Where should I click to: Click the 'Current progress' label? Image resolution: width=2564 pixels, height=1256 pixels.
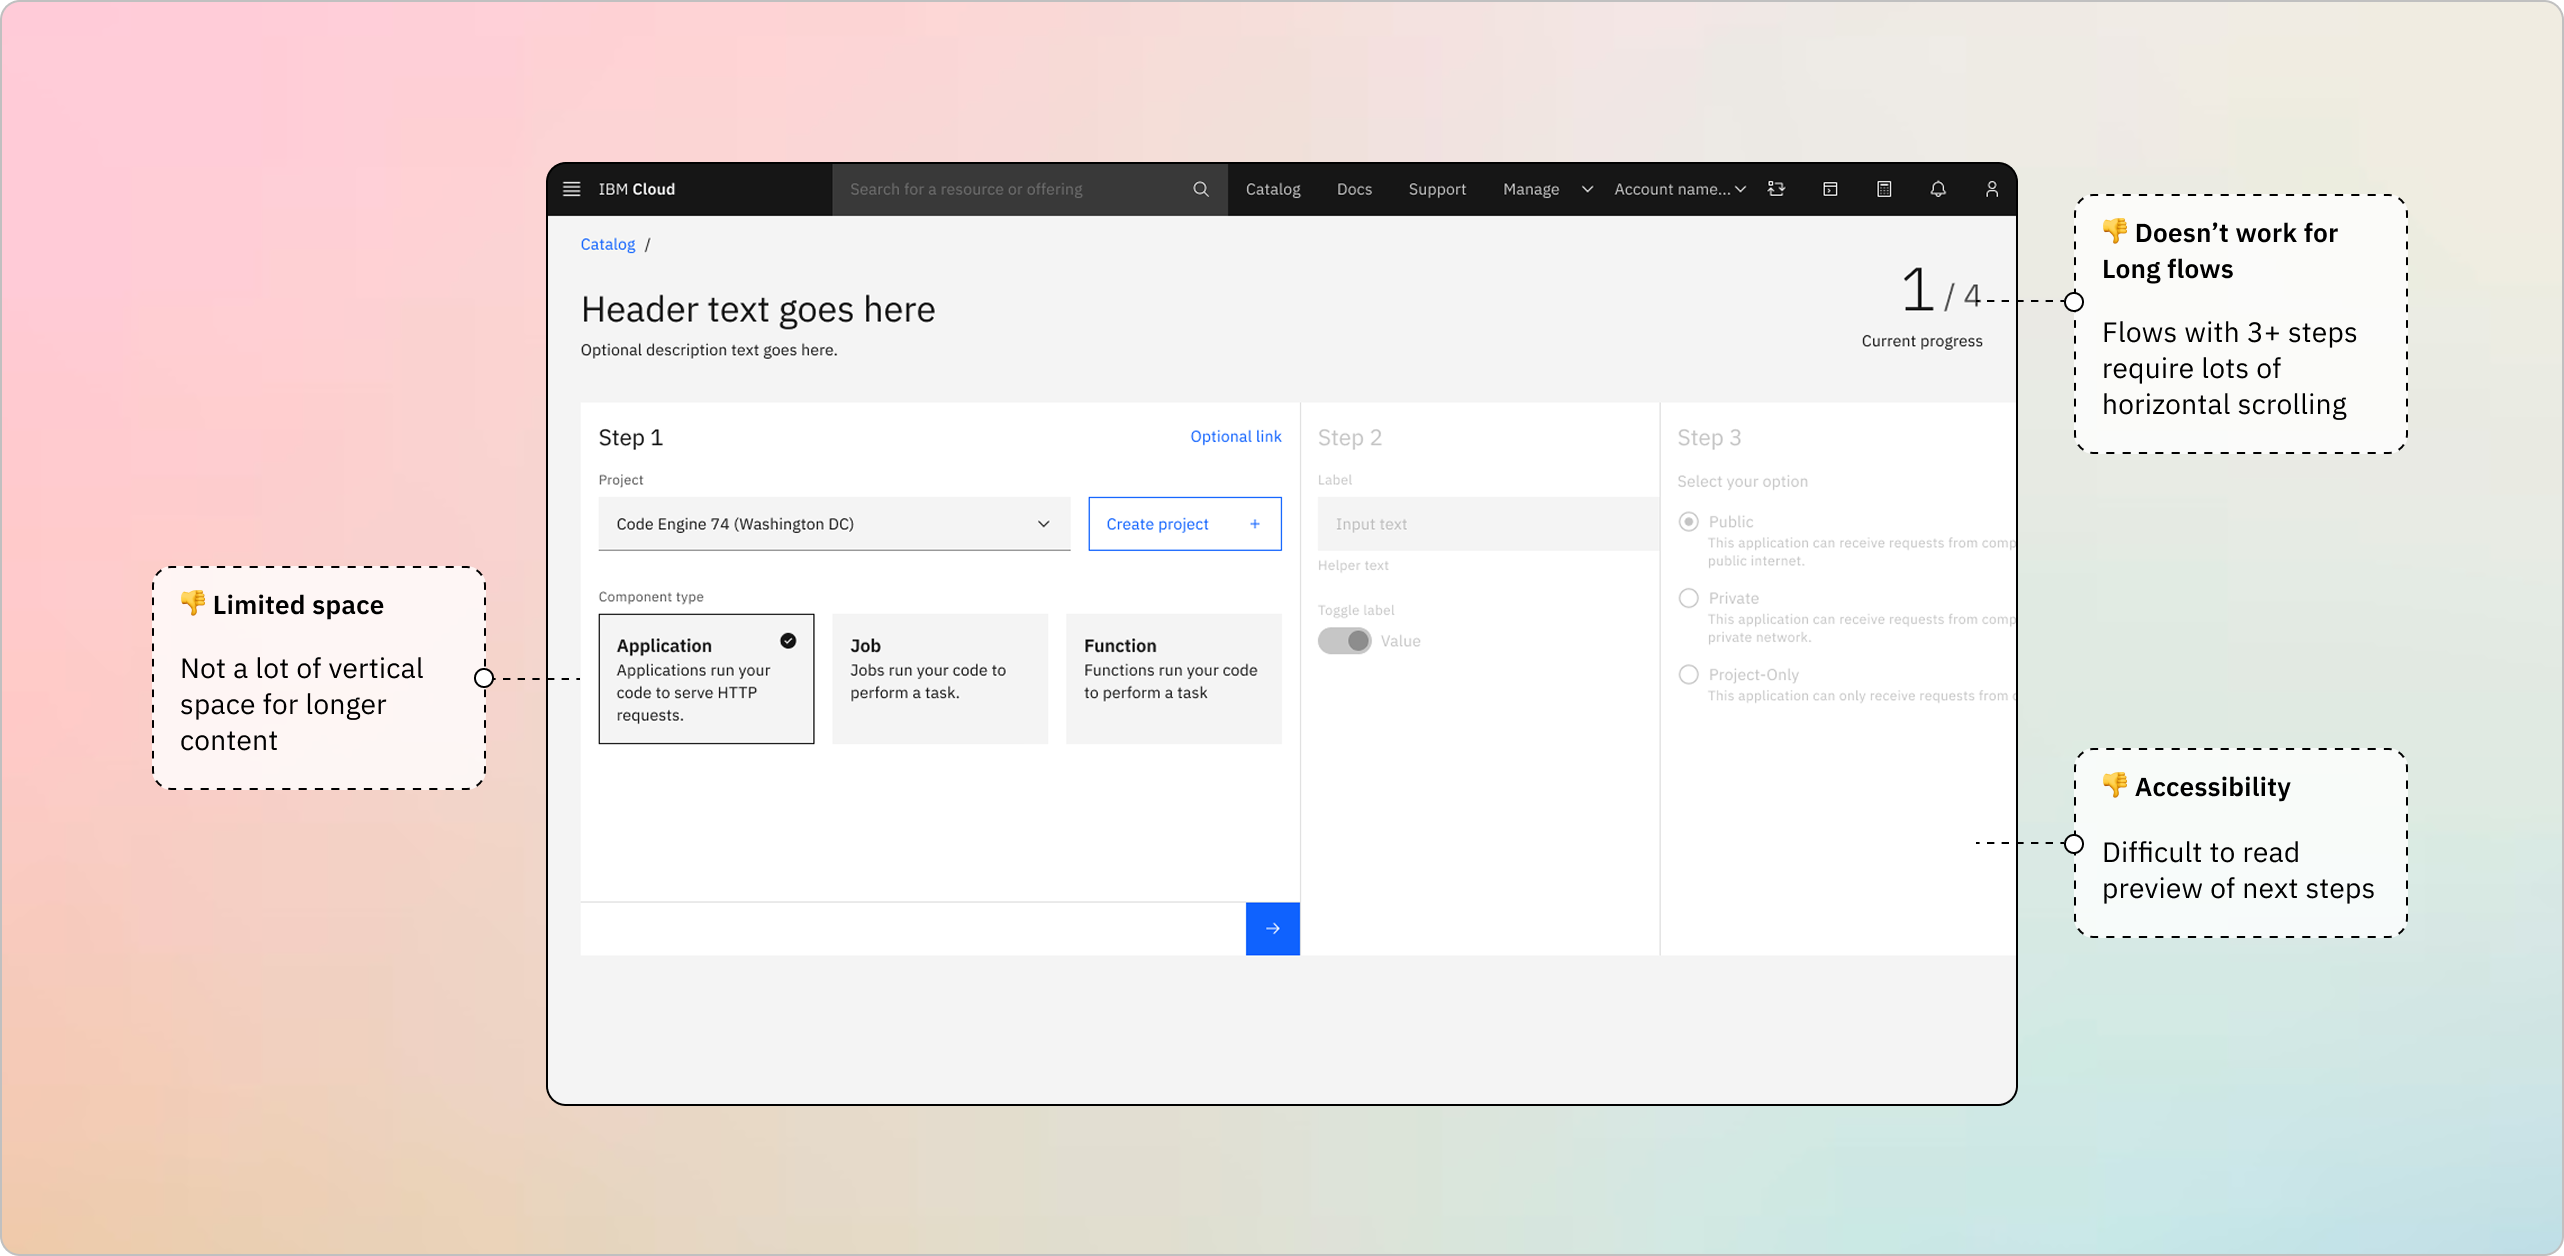[x=1921, y=341]
